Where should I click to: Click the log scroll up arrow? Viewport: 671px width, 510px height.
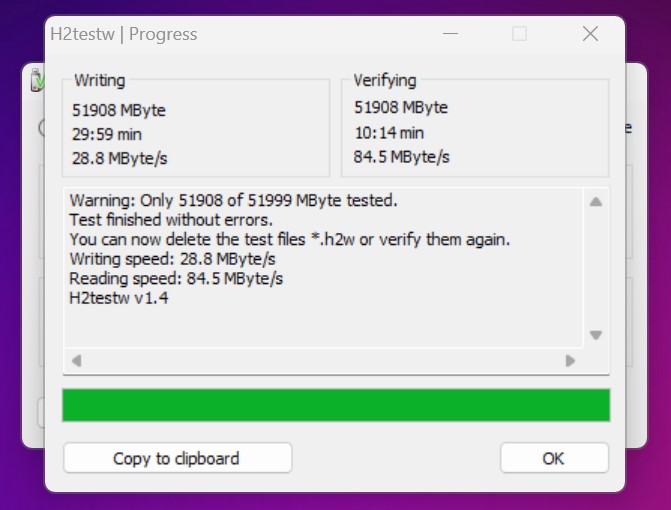click(596, 202)
